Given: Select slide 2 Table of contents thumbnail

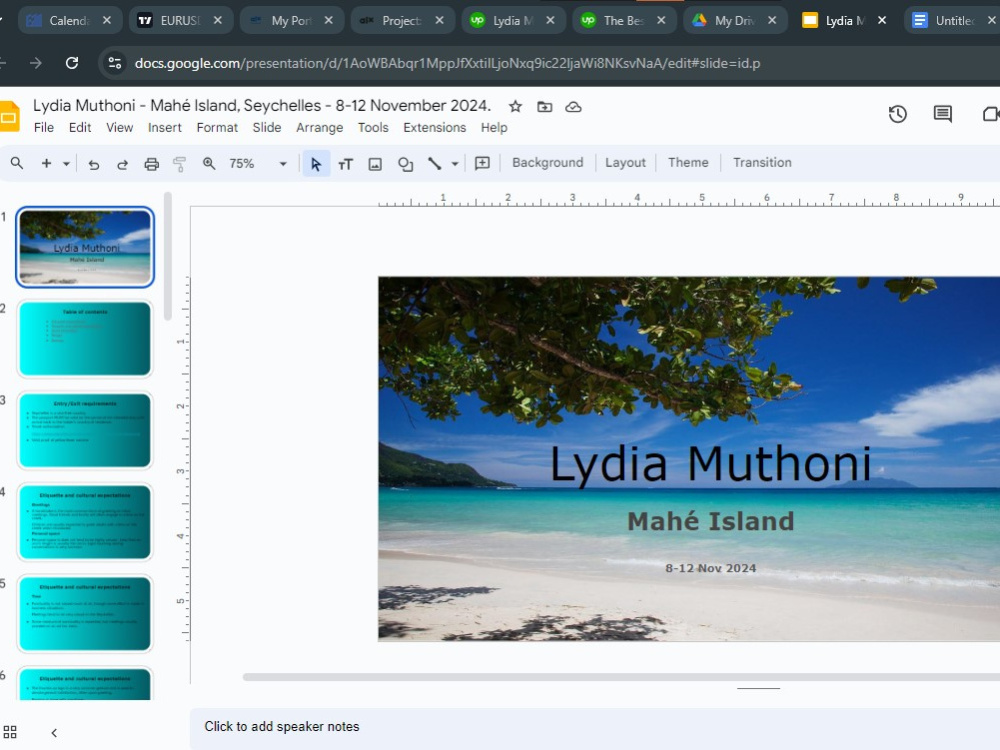Looking at the screenshot, I should (85, 339).
